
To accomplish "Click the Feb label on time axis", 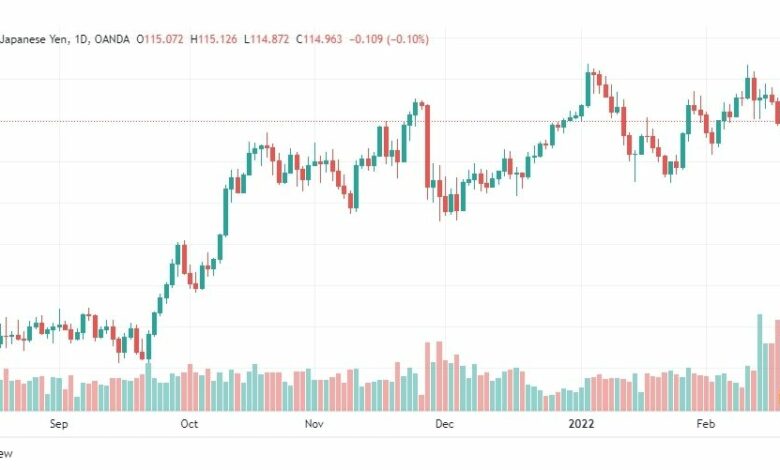I will (x=705, y=424).
